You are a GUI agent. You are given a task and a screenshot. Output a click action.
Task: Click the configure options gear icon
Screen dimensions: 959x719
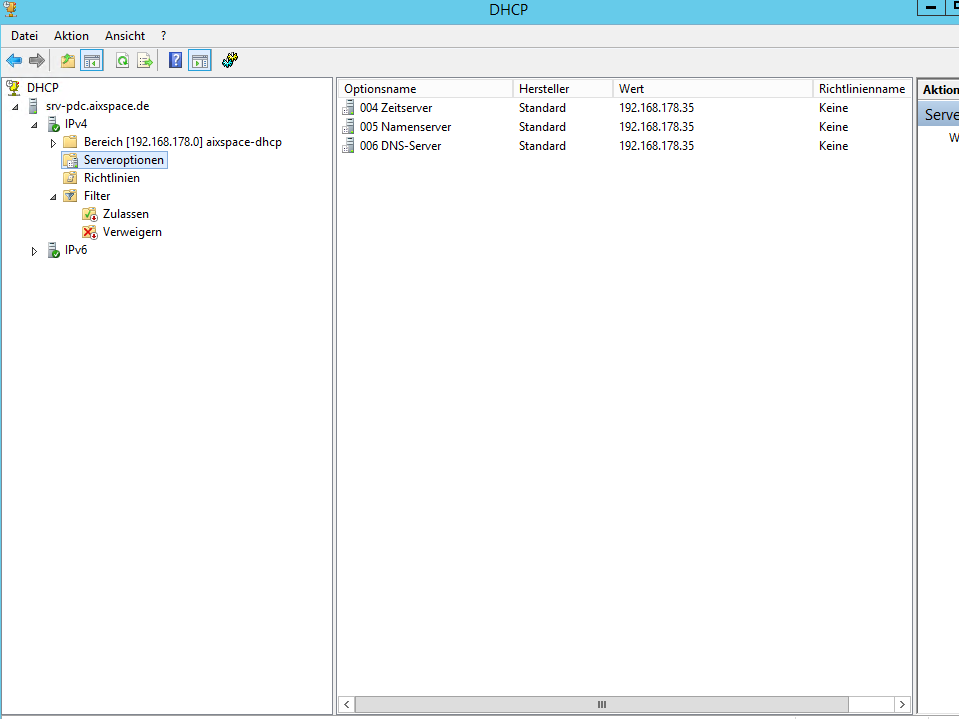(x=230, y=60)
